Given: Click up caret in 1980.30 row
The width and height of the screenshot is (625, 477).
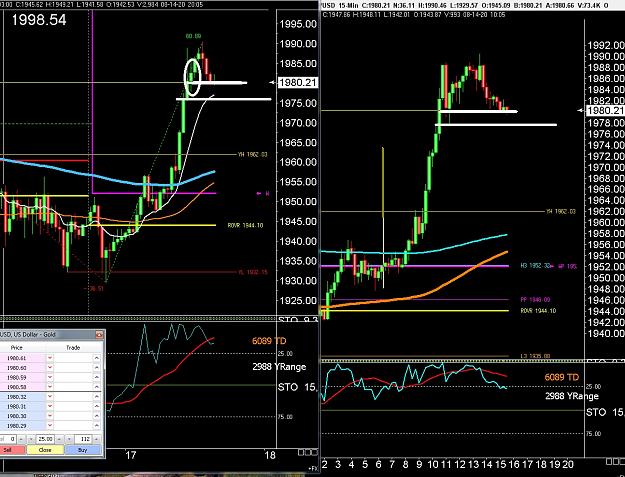Looking at the screenshot, I should [96, 415].
